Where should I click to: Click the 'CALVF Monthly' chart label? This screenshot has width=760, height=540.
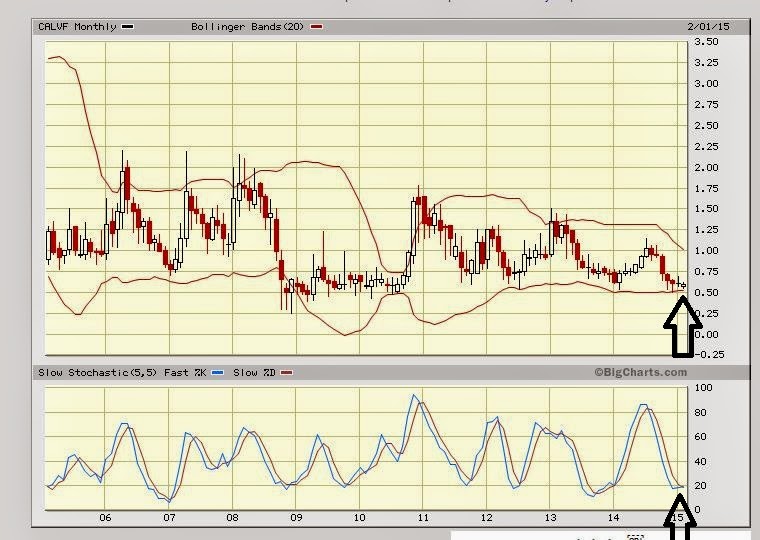click(78, 27)
